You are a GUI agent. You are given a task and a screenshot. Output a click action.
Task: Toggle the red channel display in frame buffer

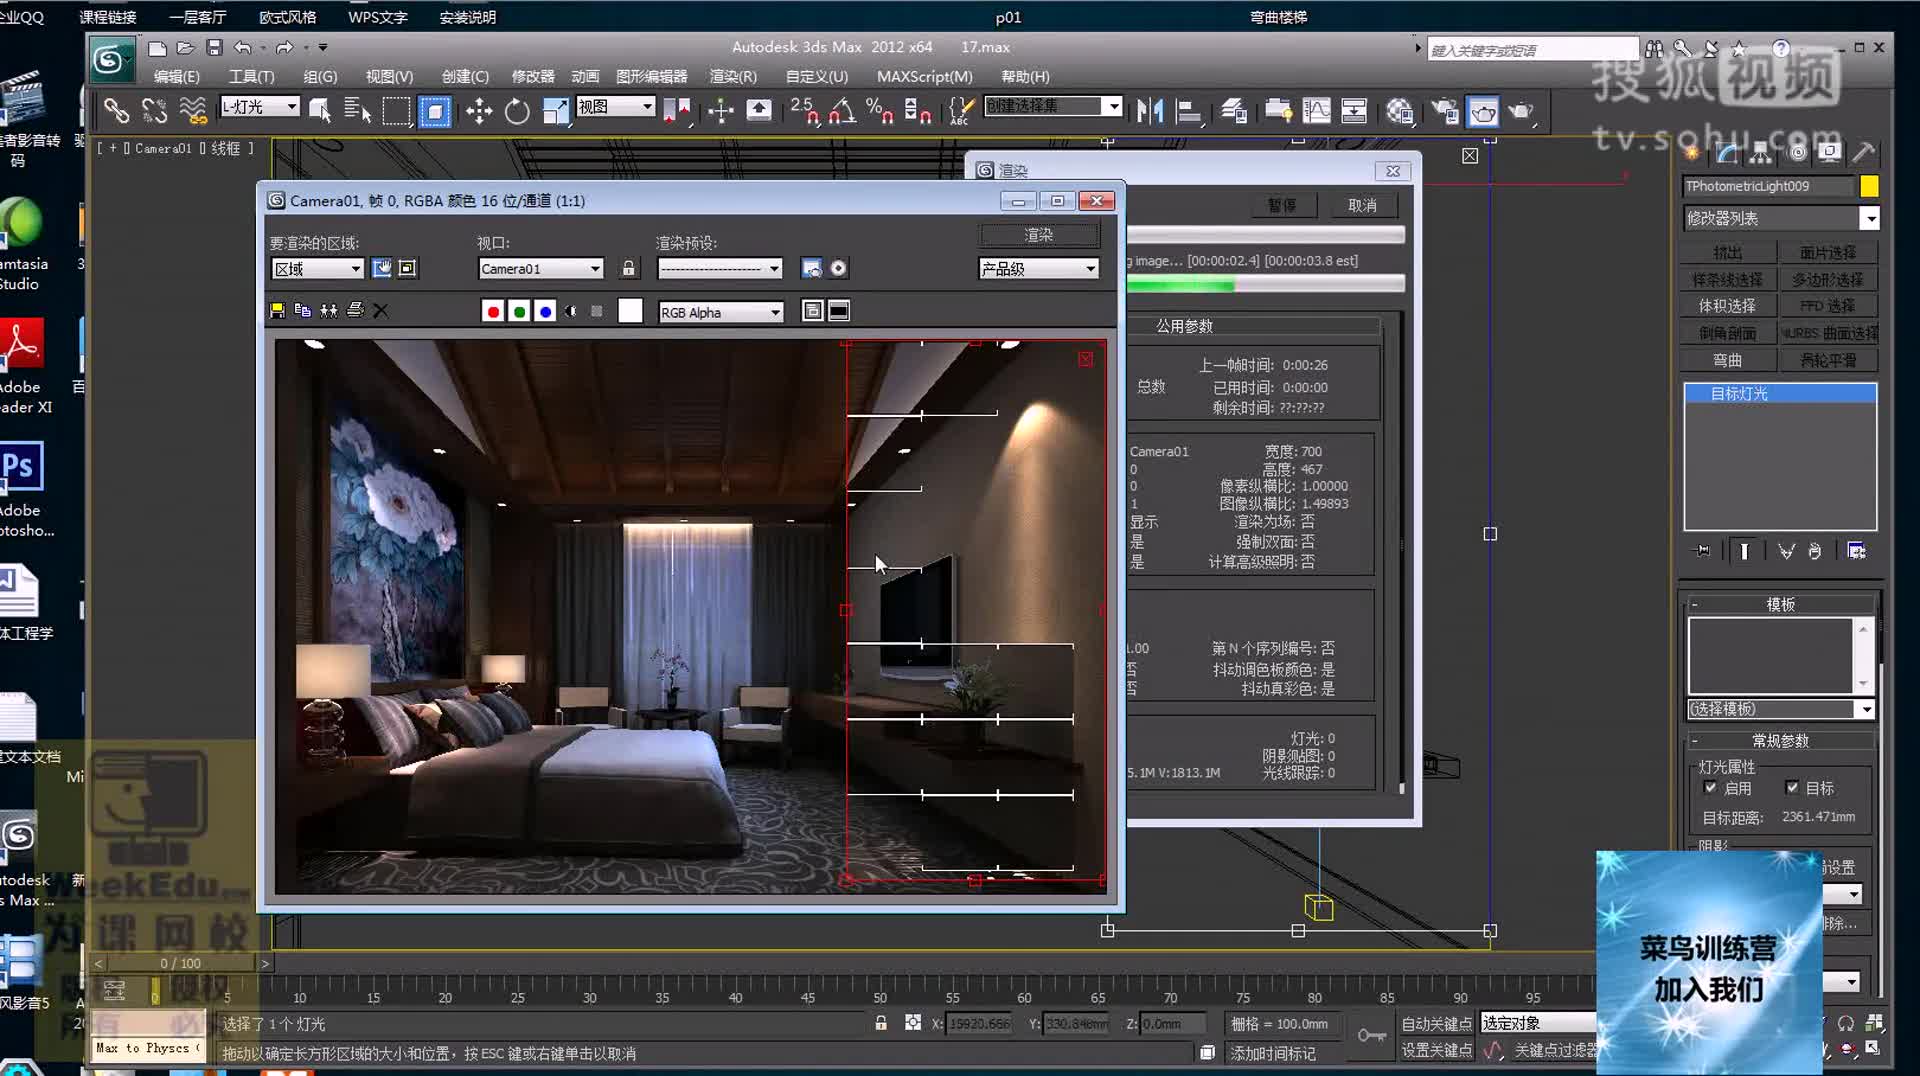(493, 311)
